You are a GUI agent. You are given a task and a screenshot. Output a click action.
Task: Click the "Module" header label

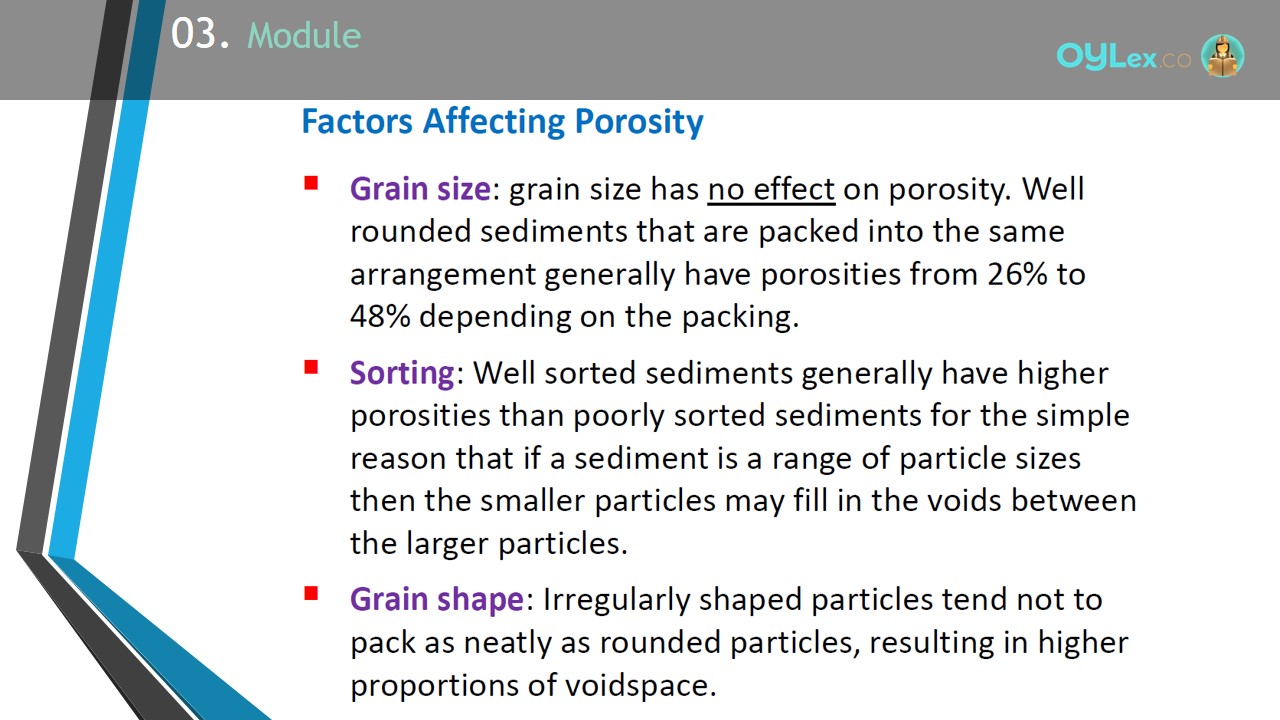(x=304, y=36)
